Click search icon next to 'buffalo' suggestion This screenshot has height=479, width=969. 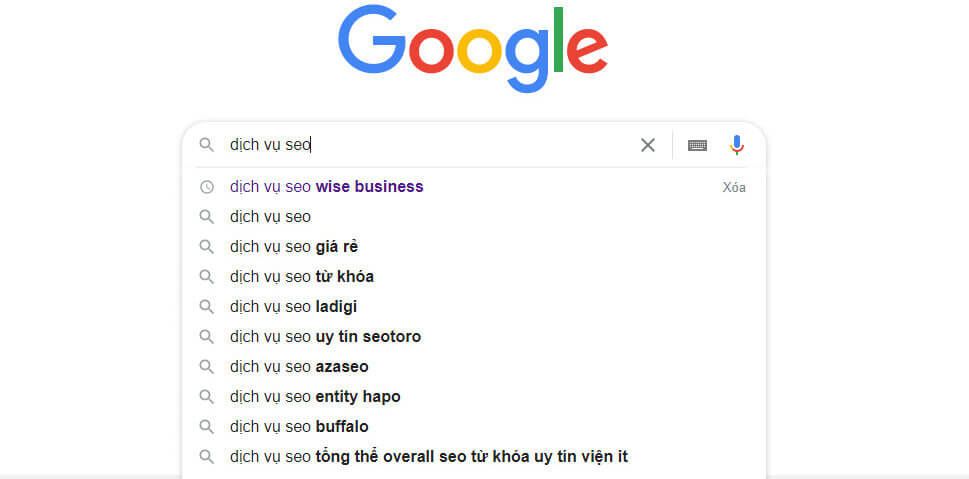(x=207, y=427)
